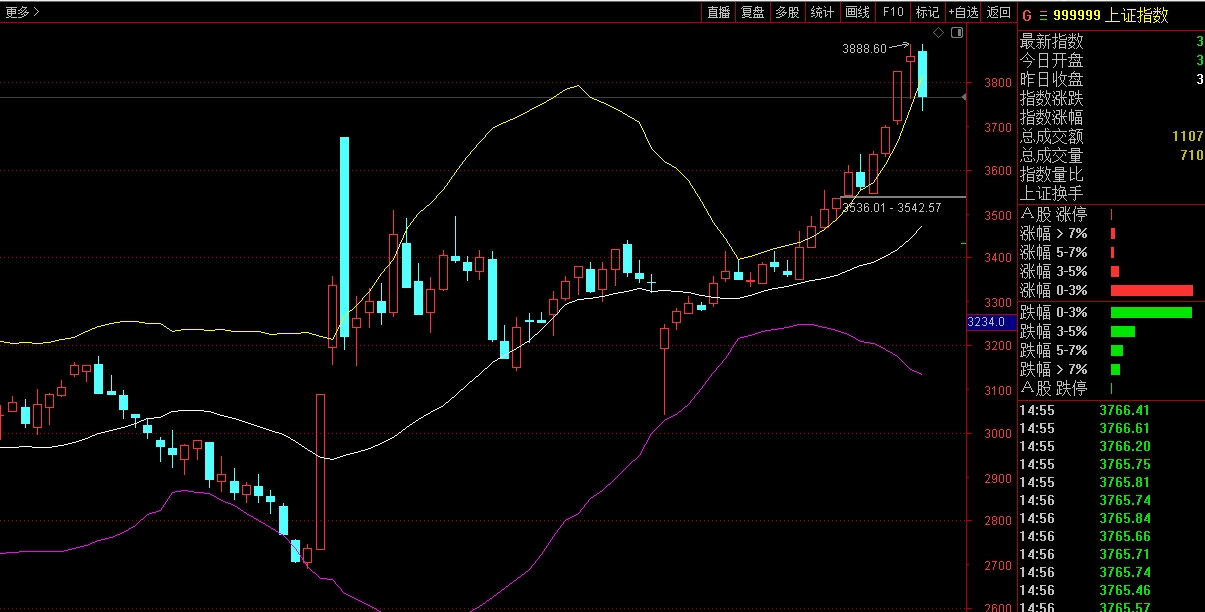Select the tick row with value 3765.75
The width and height of the screenshot is (1205, 612).
1111,464
